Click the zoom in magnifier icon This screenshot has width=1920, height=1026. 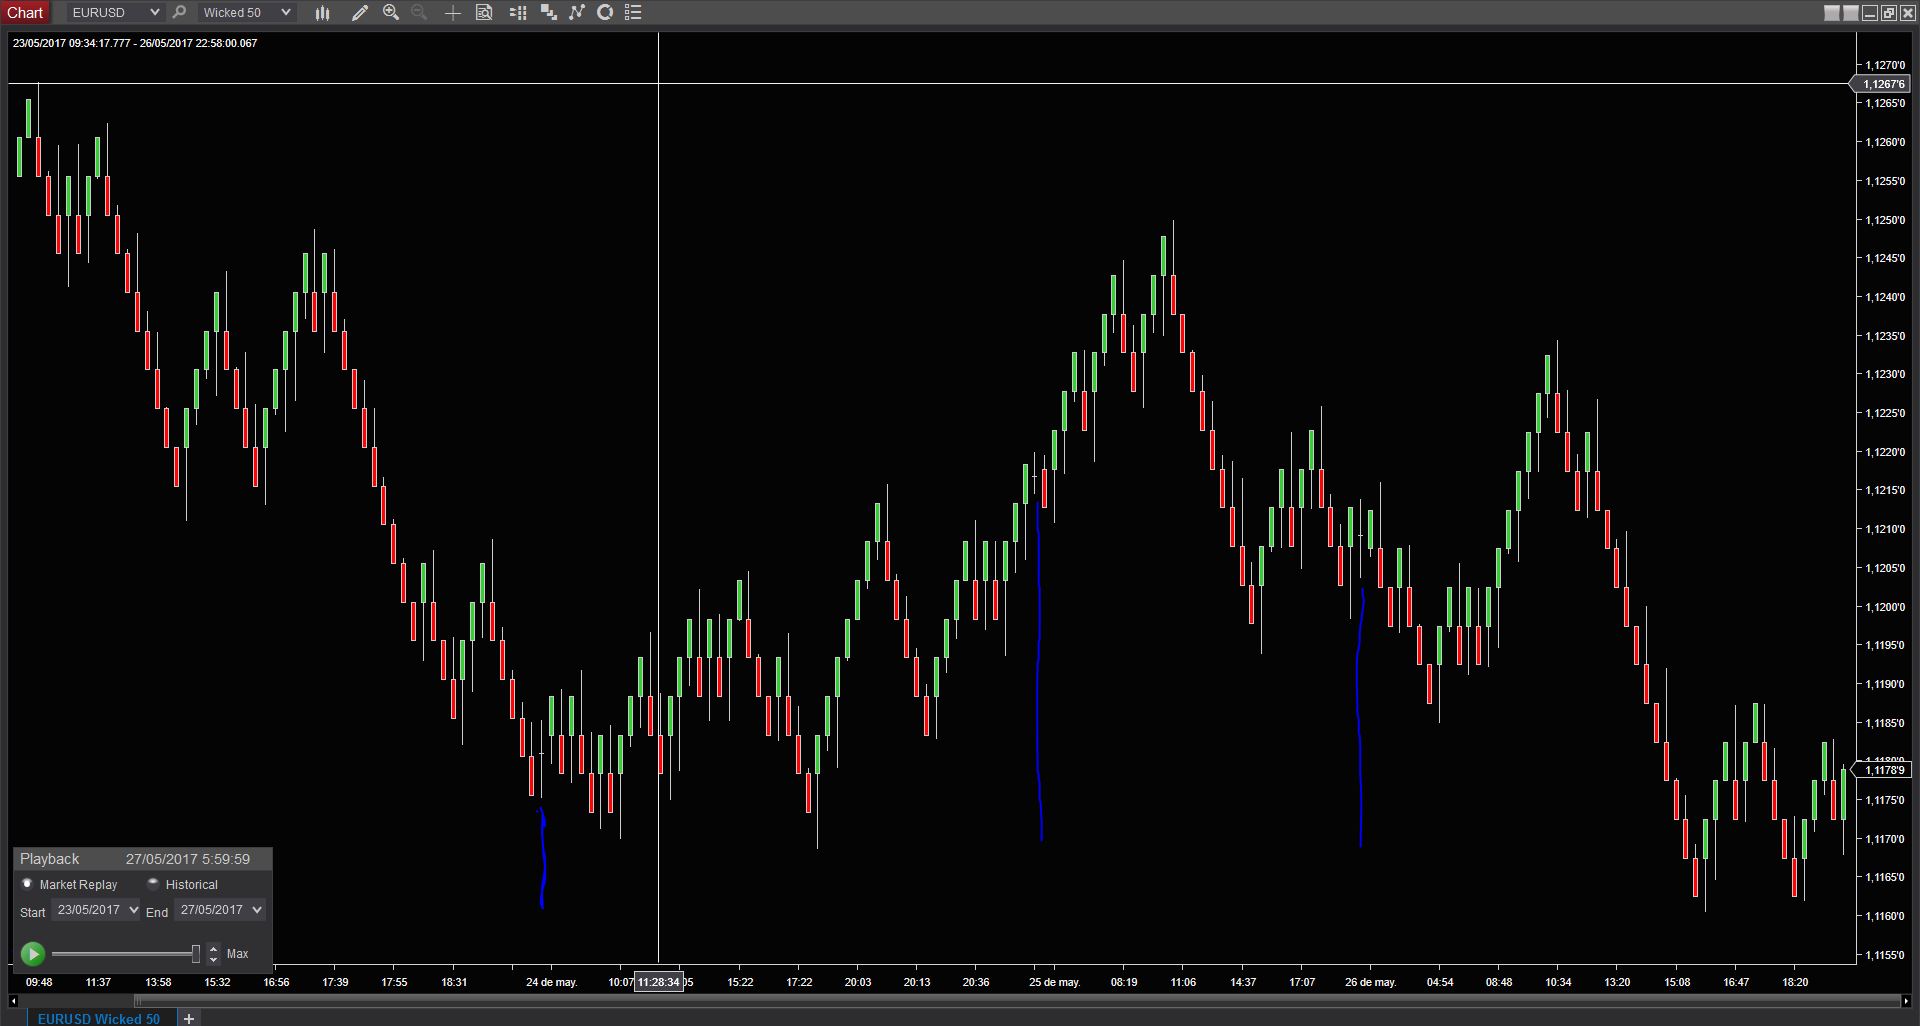click(x=391, y=12)
